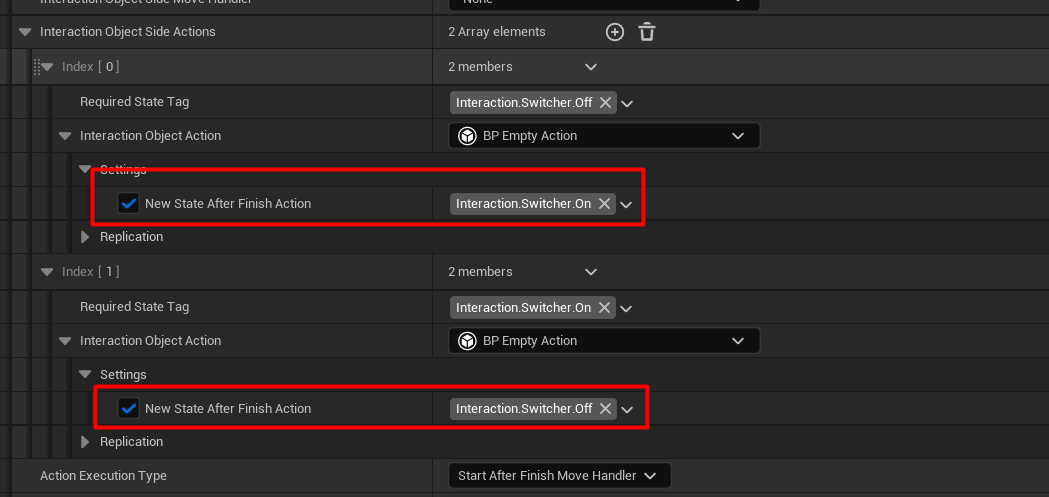Open Action Execution Type dropdown
The height and width of the screenshot is (497, 1049).
[650, 476]
